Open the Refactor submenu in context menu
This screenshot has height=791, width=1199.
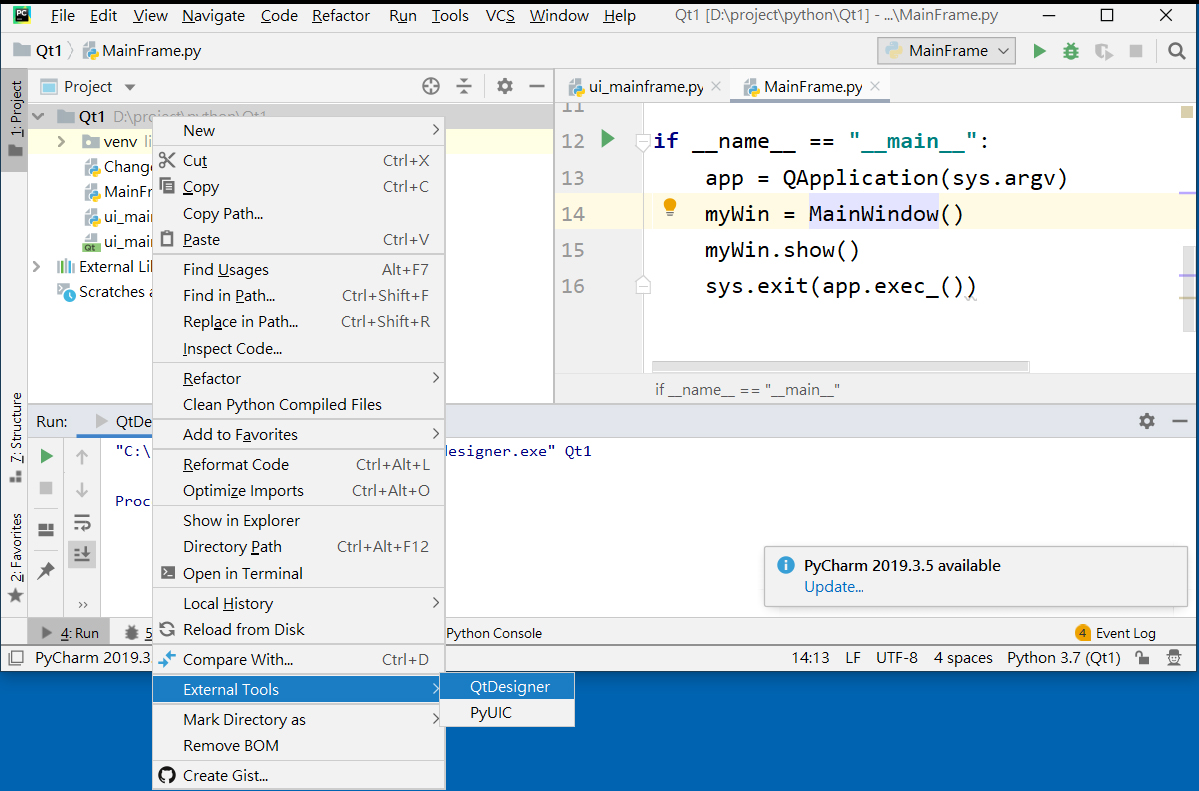[x=298, y=379]
